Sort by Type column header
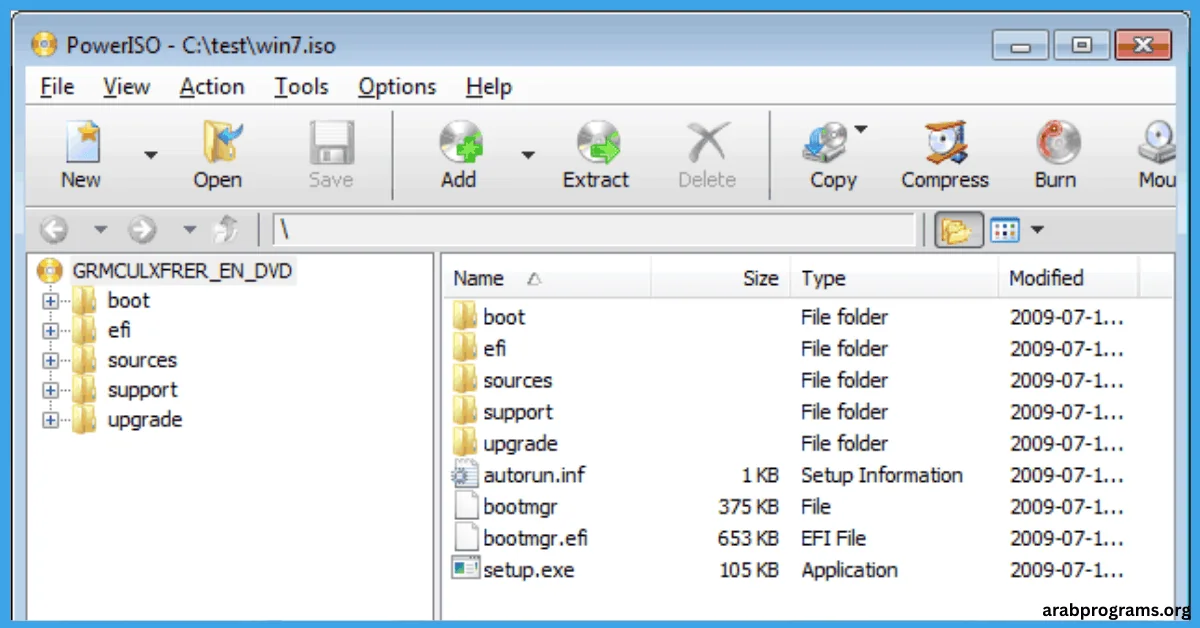This screenshot has height=628, width=1200. click(894, 278)
